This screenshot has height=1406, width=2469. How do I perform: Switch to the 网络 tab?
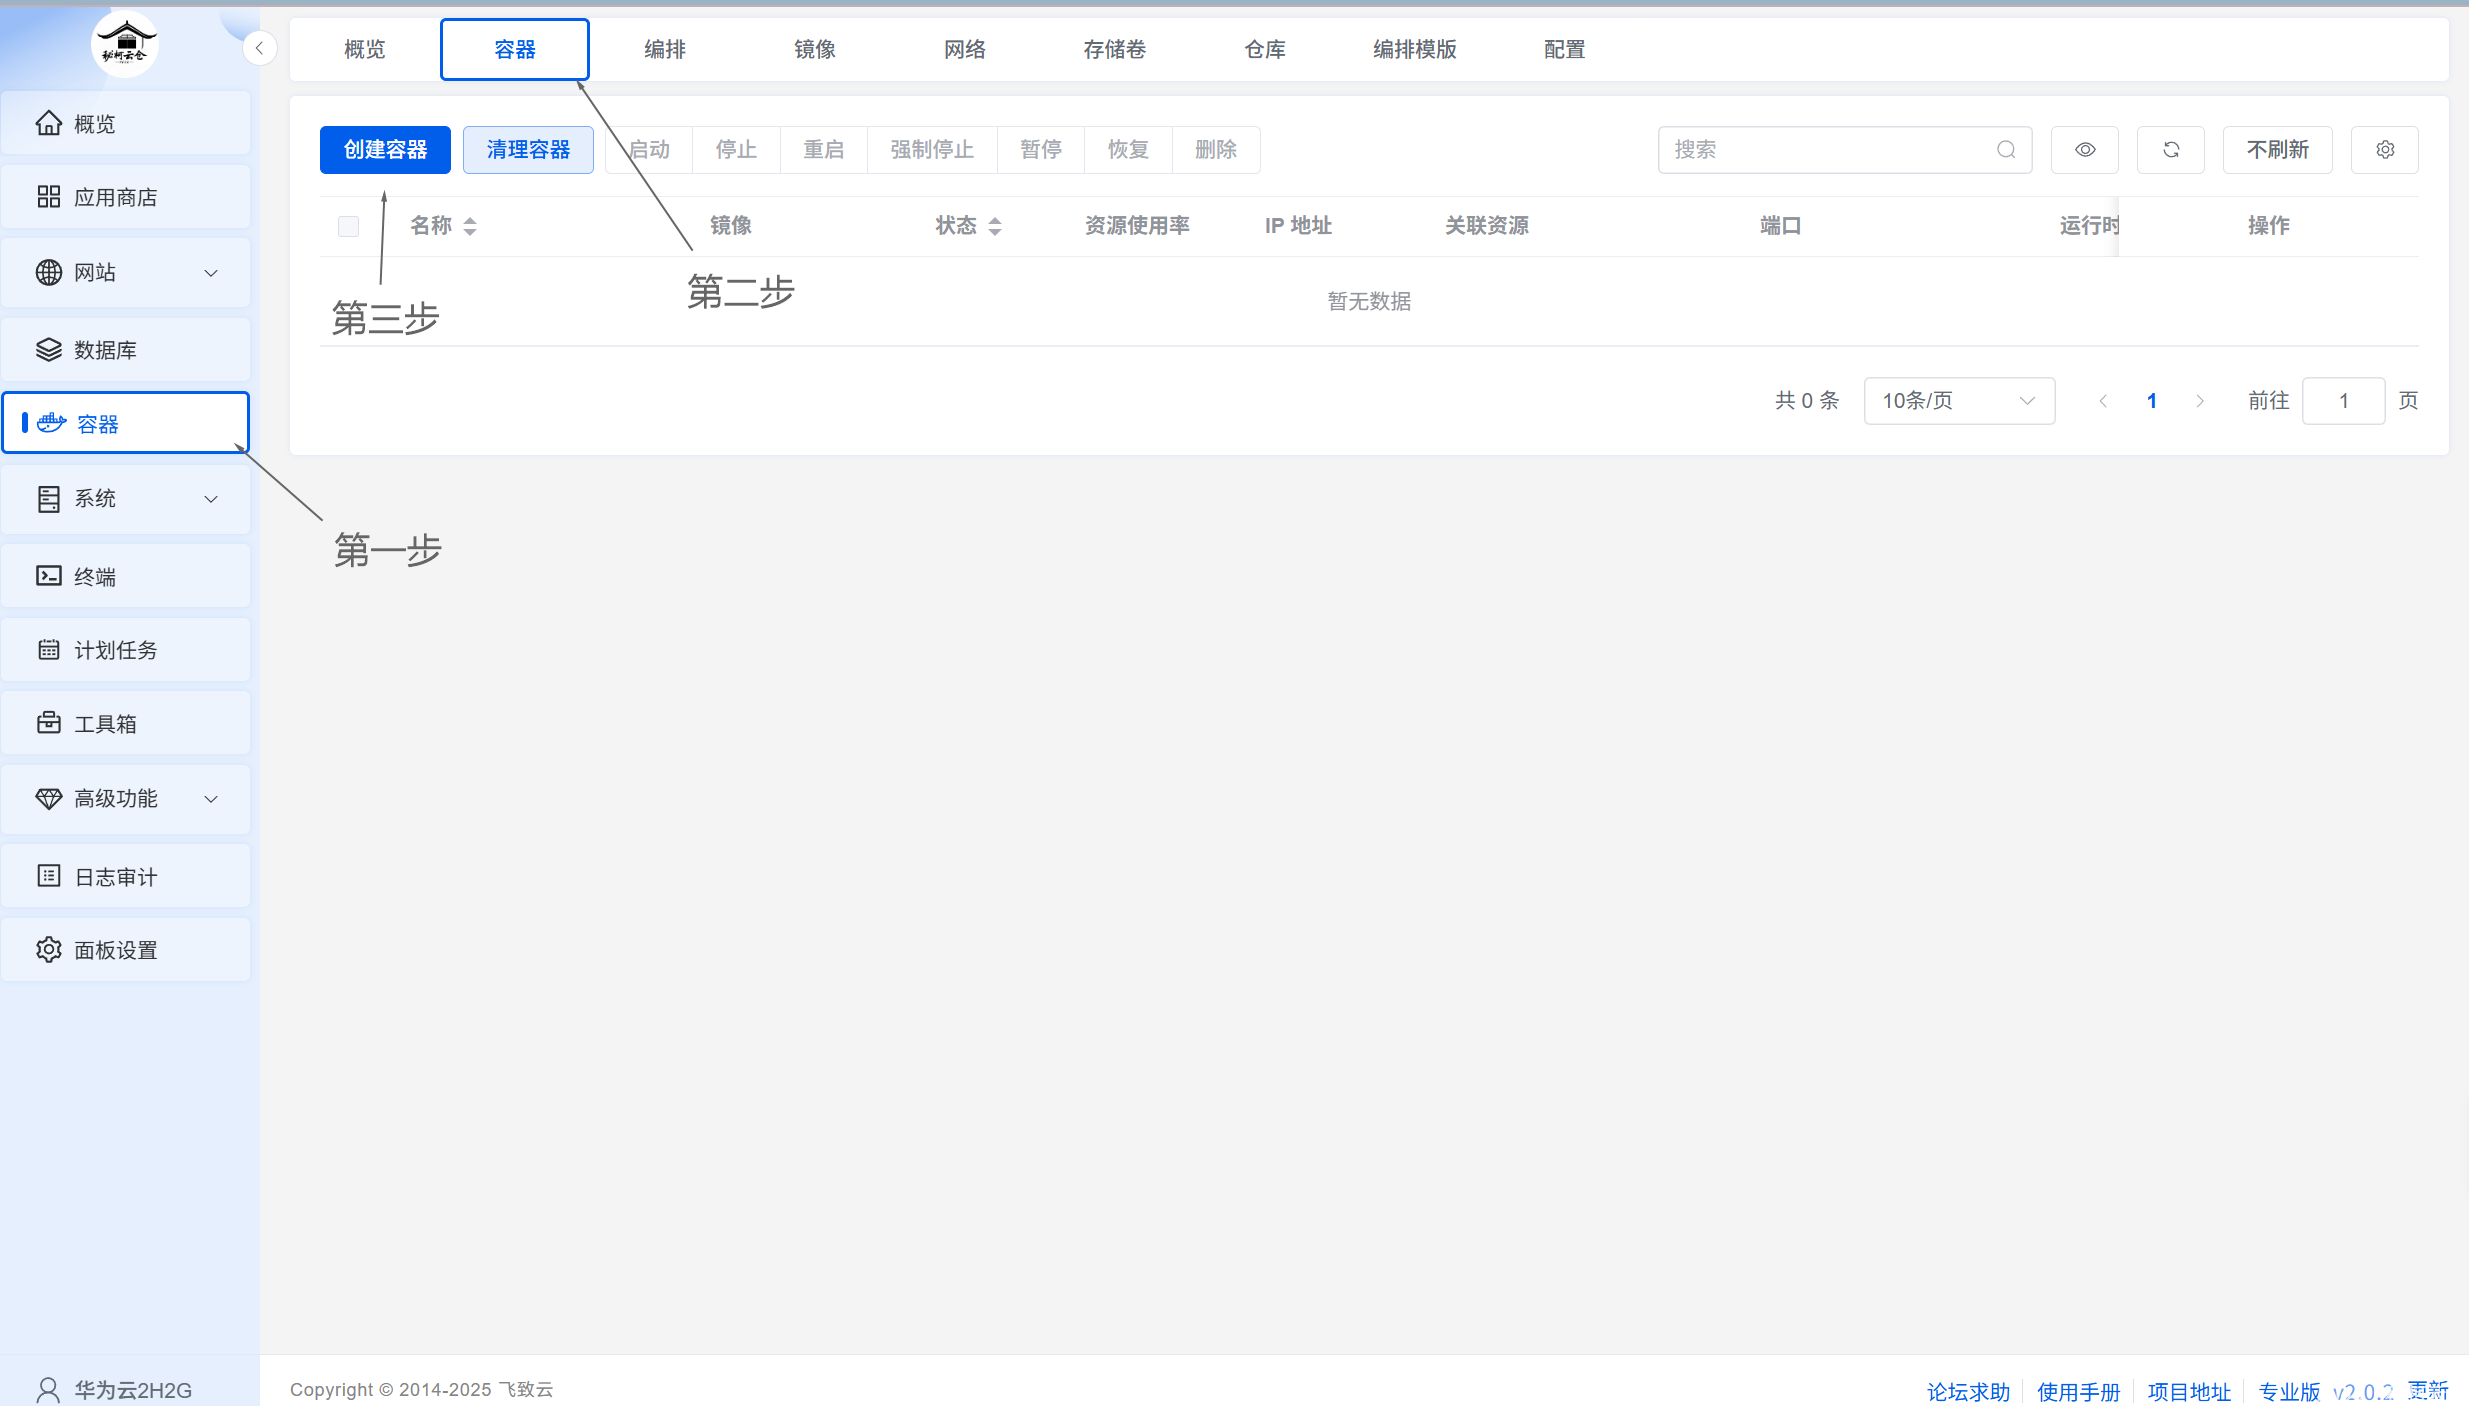click(965, 49)
